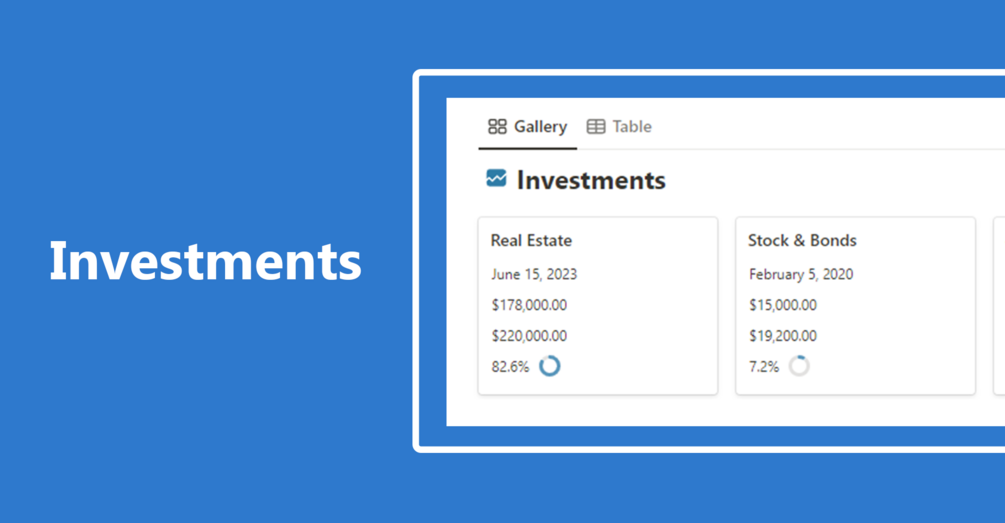Click the February 5, 2020 date

tap(801, 274)
